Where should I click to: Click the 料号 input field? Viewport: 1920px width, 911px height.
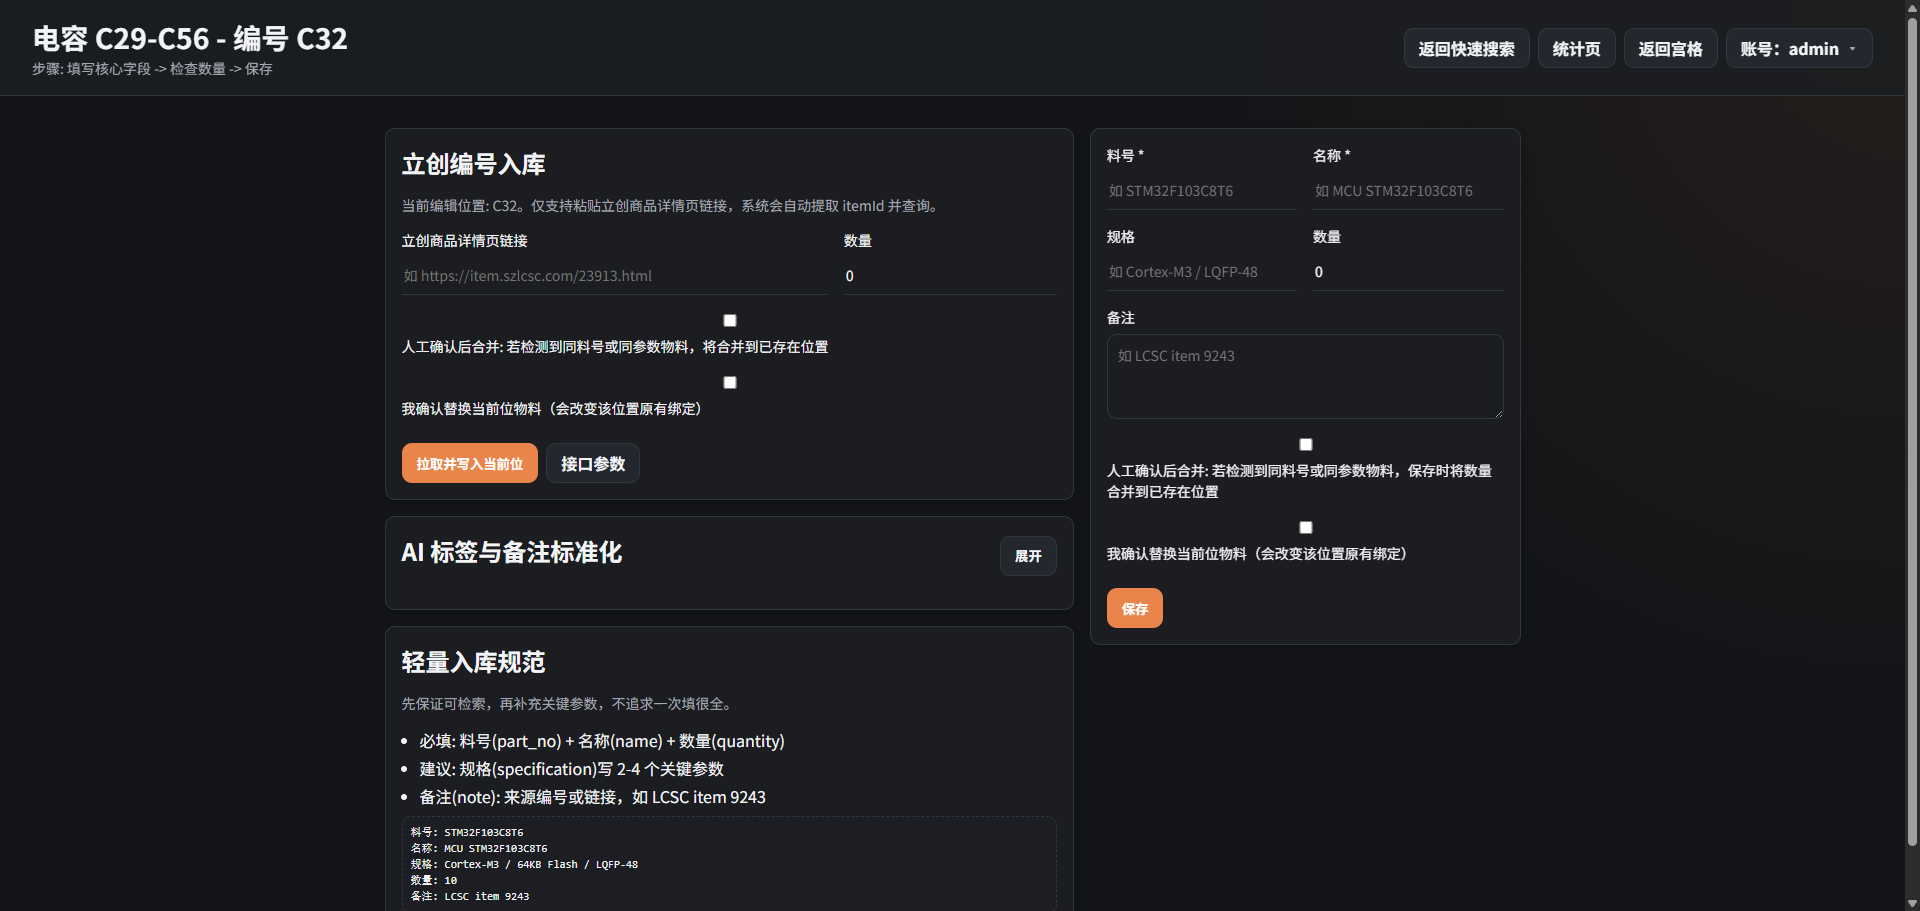(x=1201, y=191)
